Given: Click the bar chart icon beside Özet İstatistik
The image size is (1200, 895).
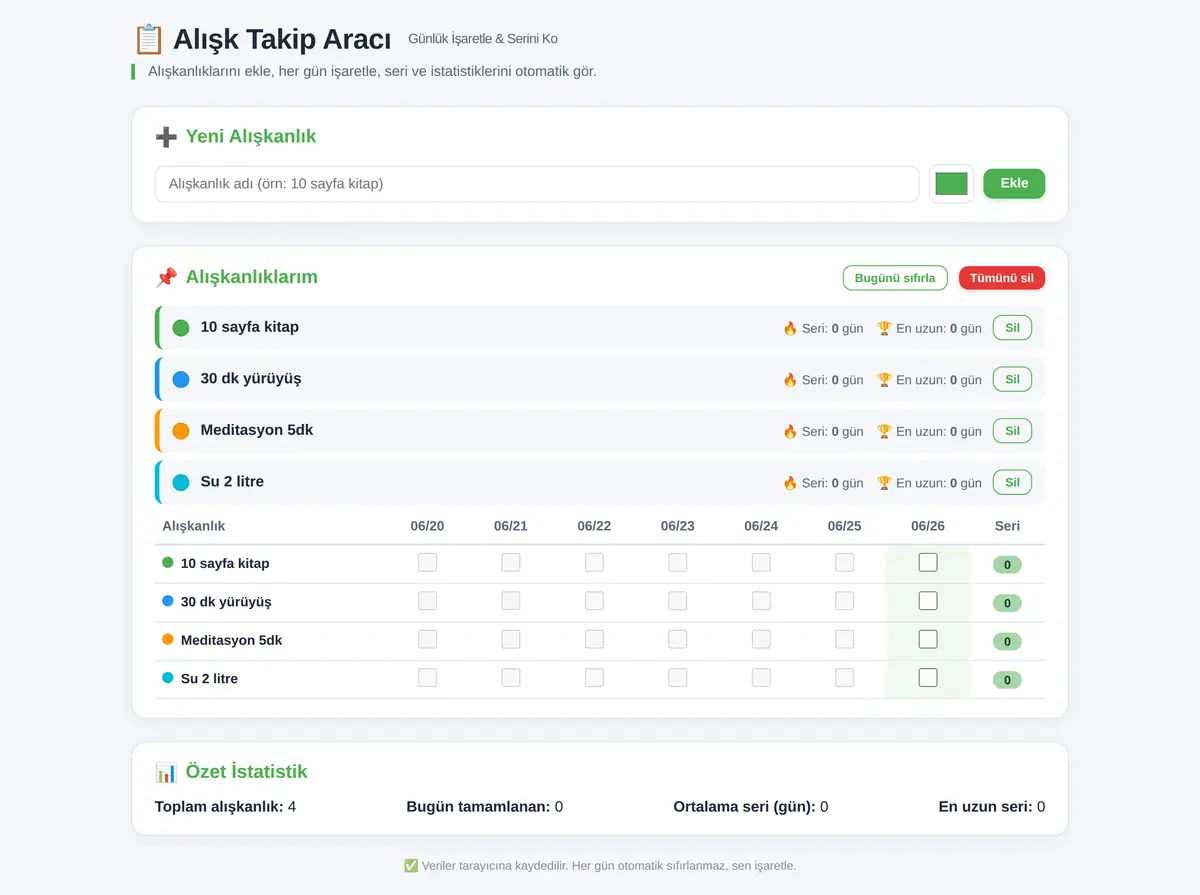Looking at the screenshot, I should pyautogui.click(x=166, y=772).
